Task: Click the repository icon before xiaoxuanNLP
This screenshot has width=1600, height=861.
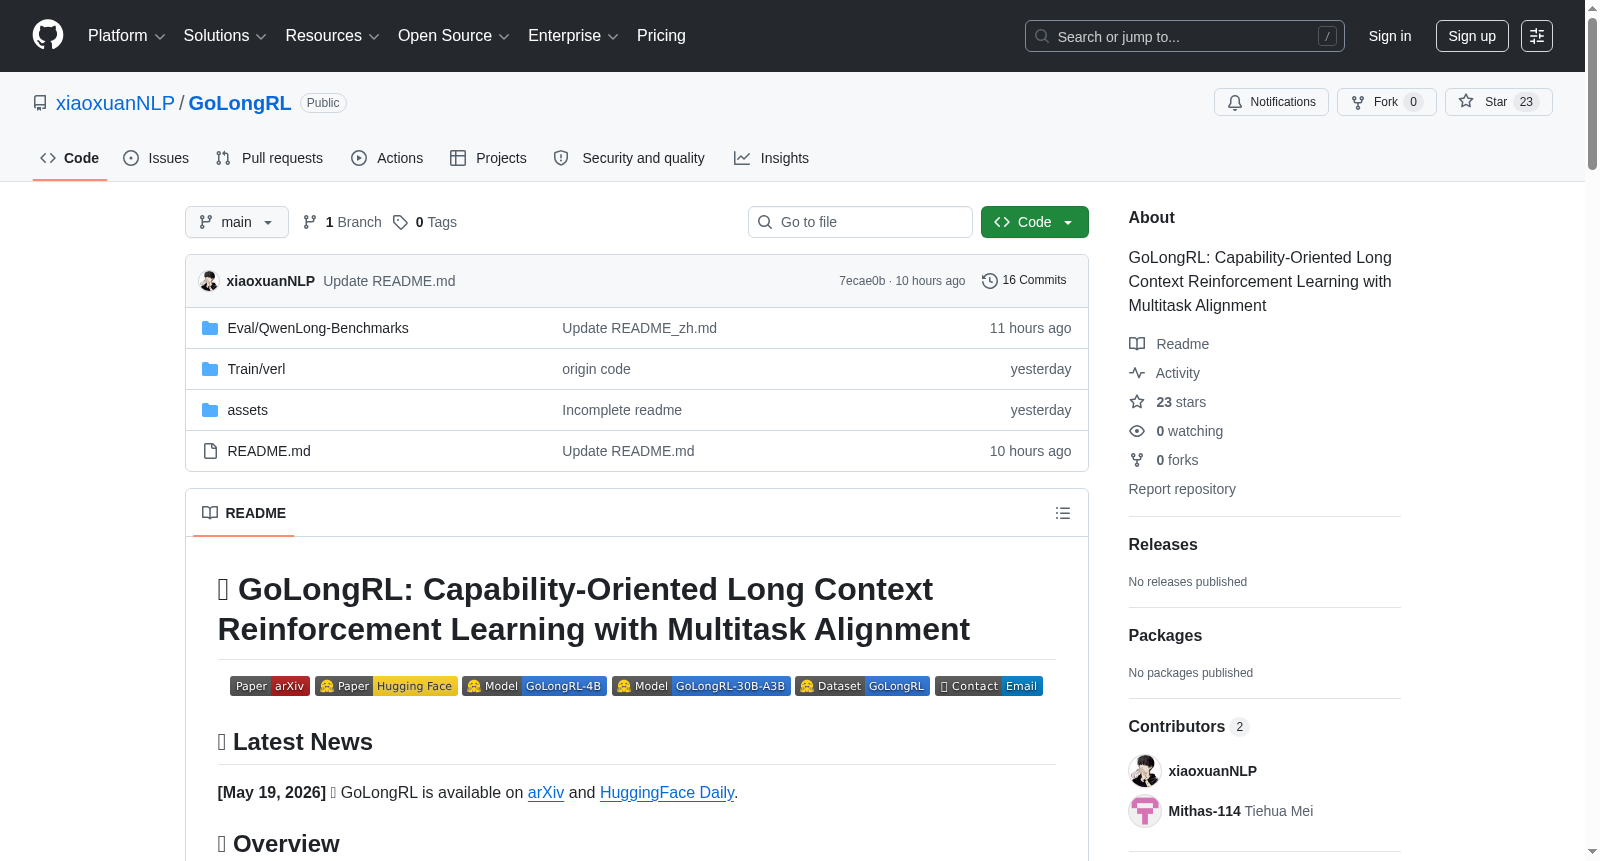Action: pos(40,103)
